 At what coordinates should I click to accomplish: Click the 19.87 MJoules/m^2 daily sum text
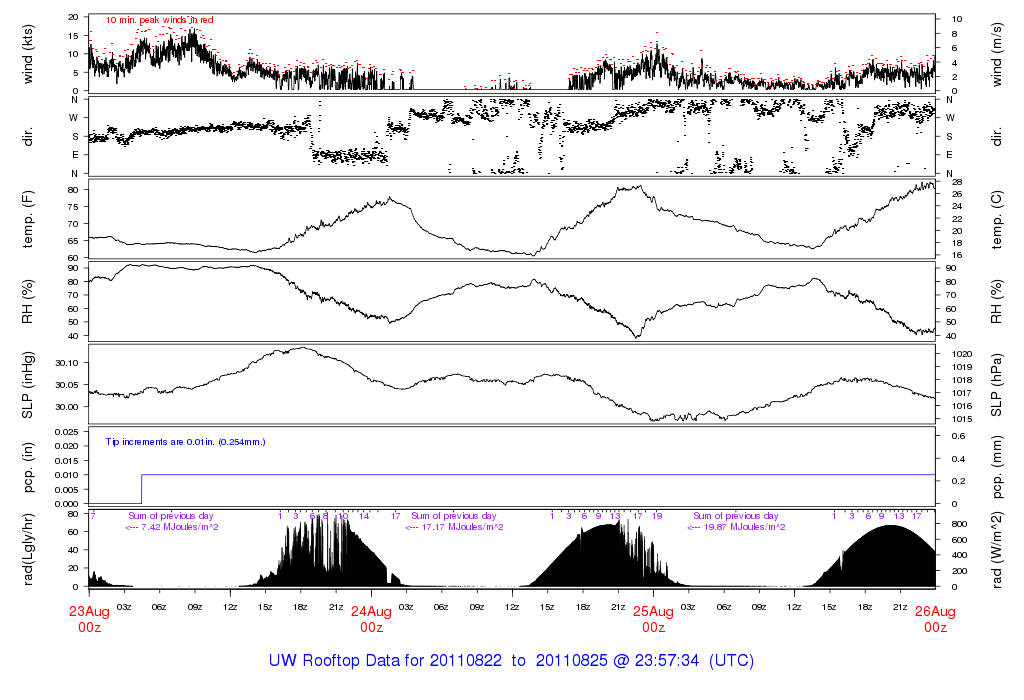click(735, 526)
